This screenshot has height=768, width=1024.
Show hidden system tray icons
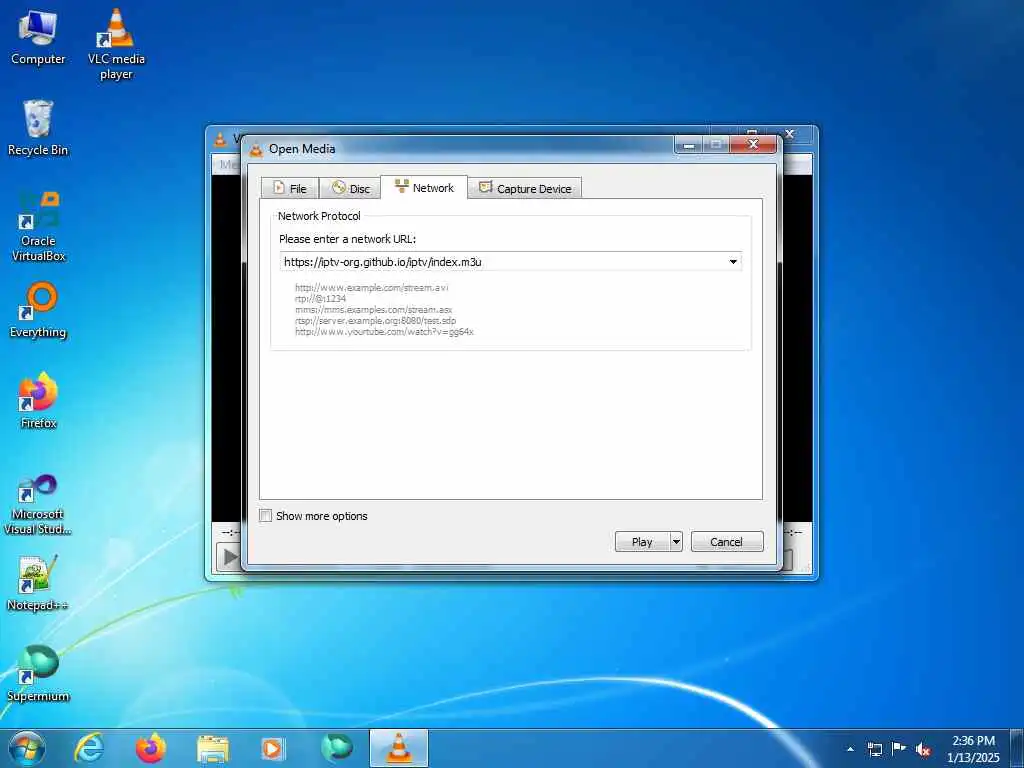tap(850, 749)
